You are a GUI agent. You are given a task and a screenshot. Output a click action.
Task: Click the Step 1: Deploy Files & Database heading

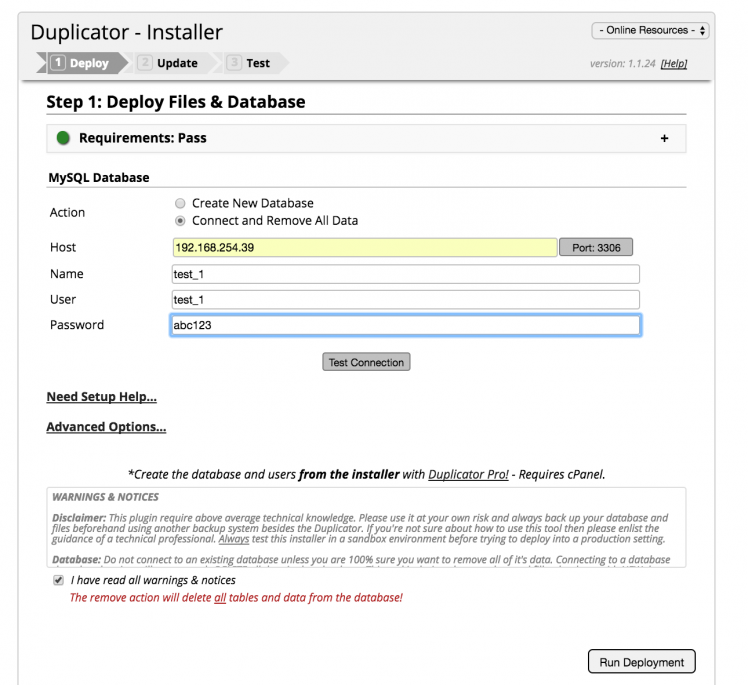click(176, 102)
